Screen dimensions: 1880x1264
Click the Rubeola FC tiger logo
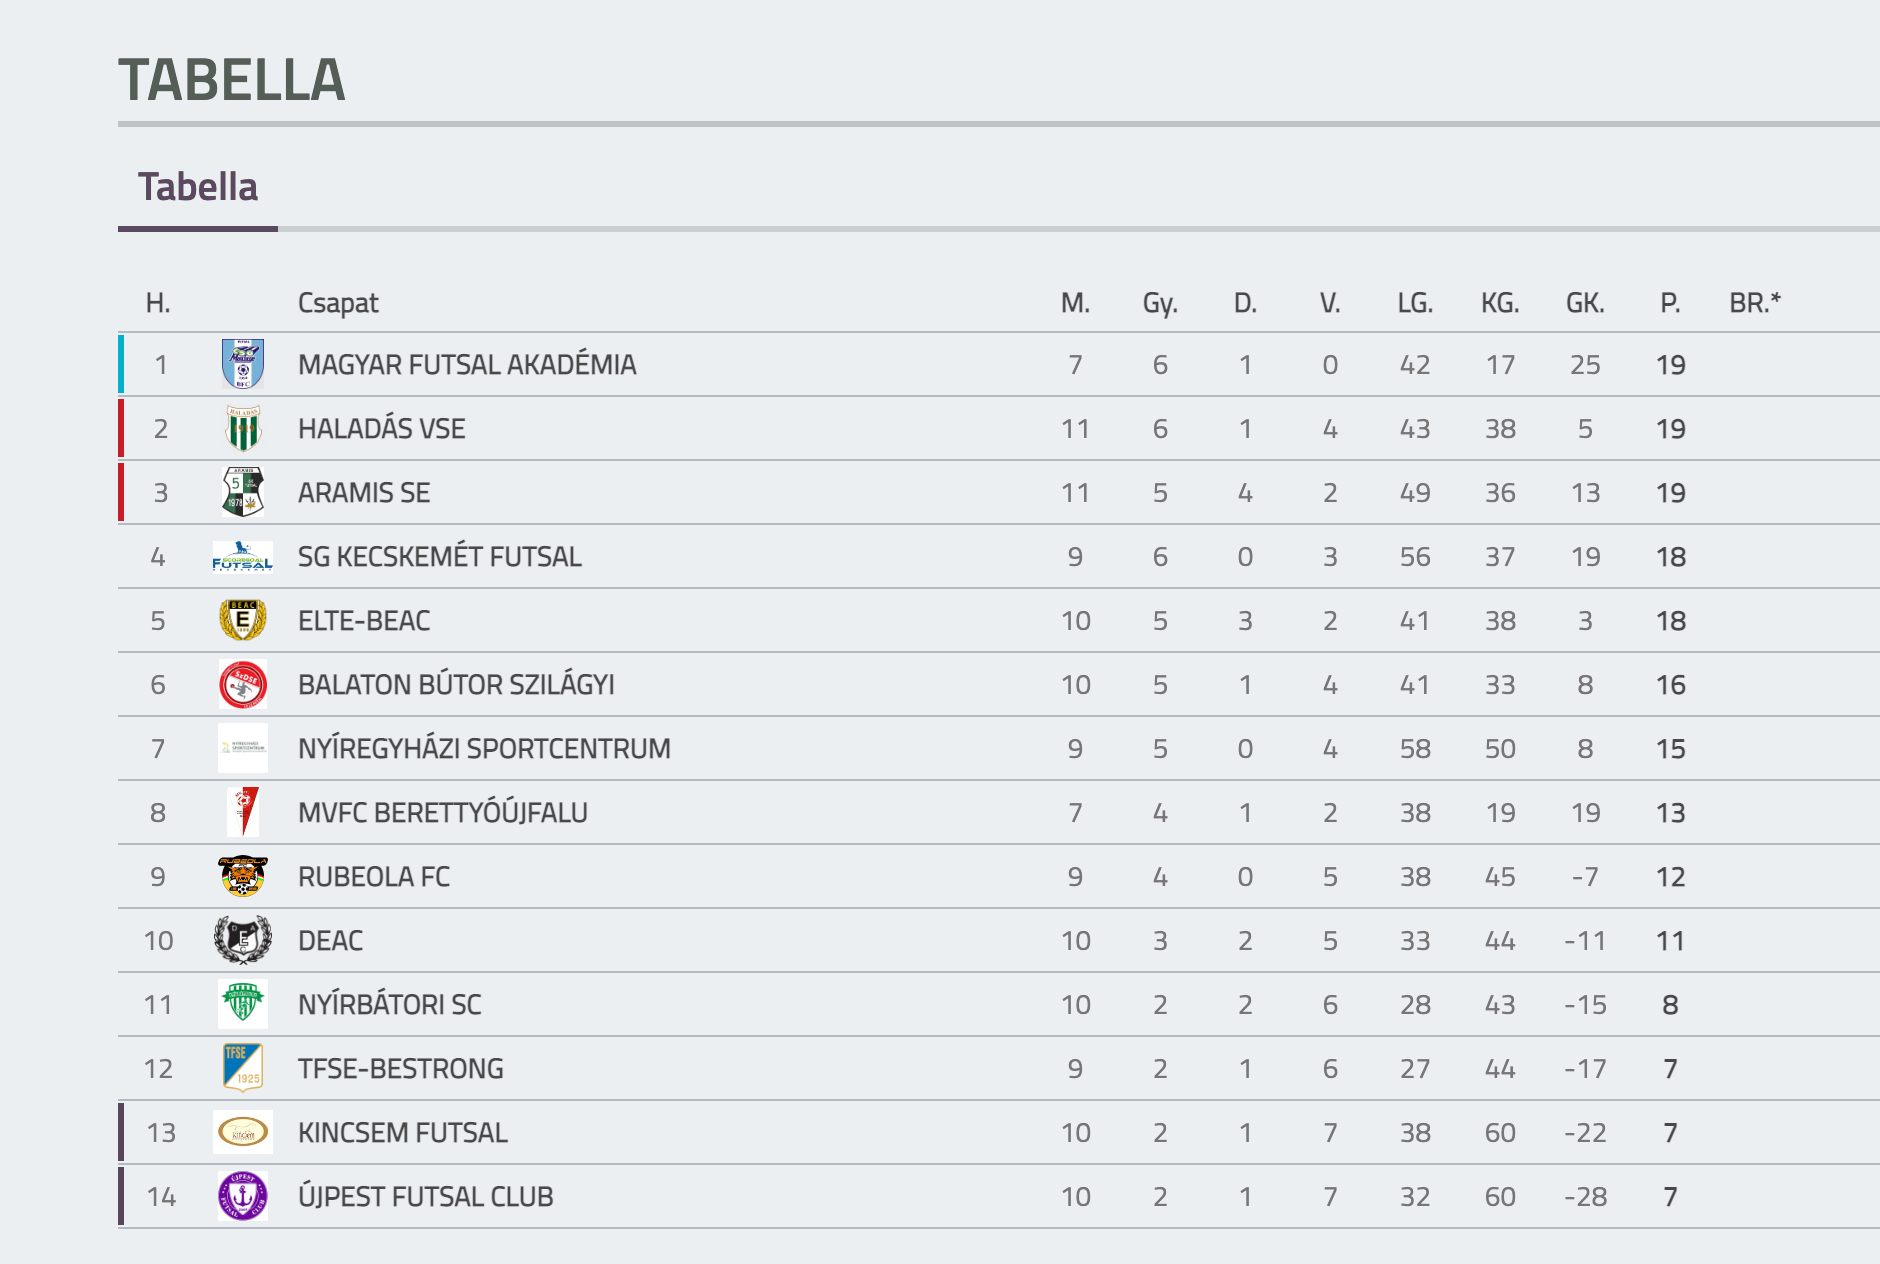[243, 876]
